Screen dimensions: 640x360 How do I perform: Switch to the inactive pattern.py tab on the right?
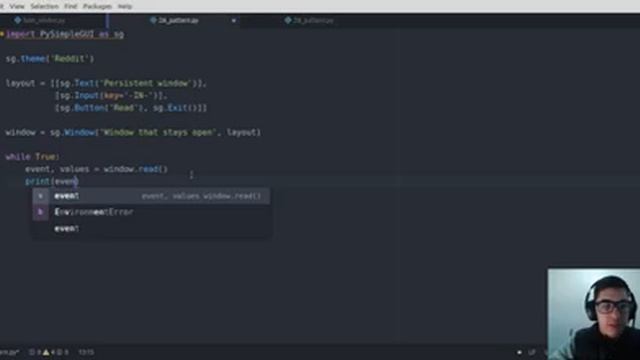(x=313, y=20)
